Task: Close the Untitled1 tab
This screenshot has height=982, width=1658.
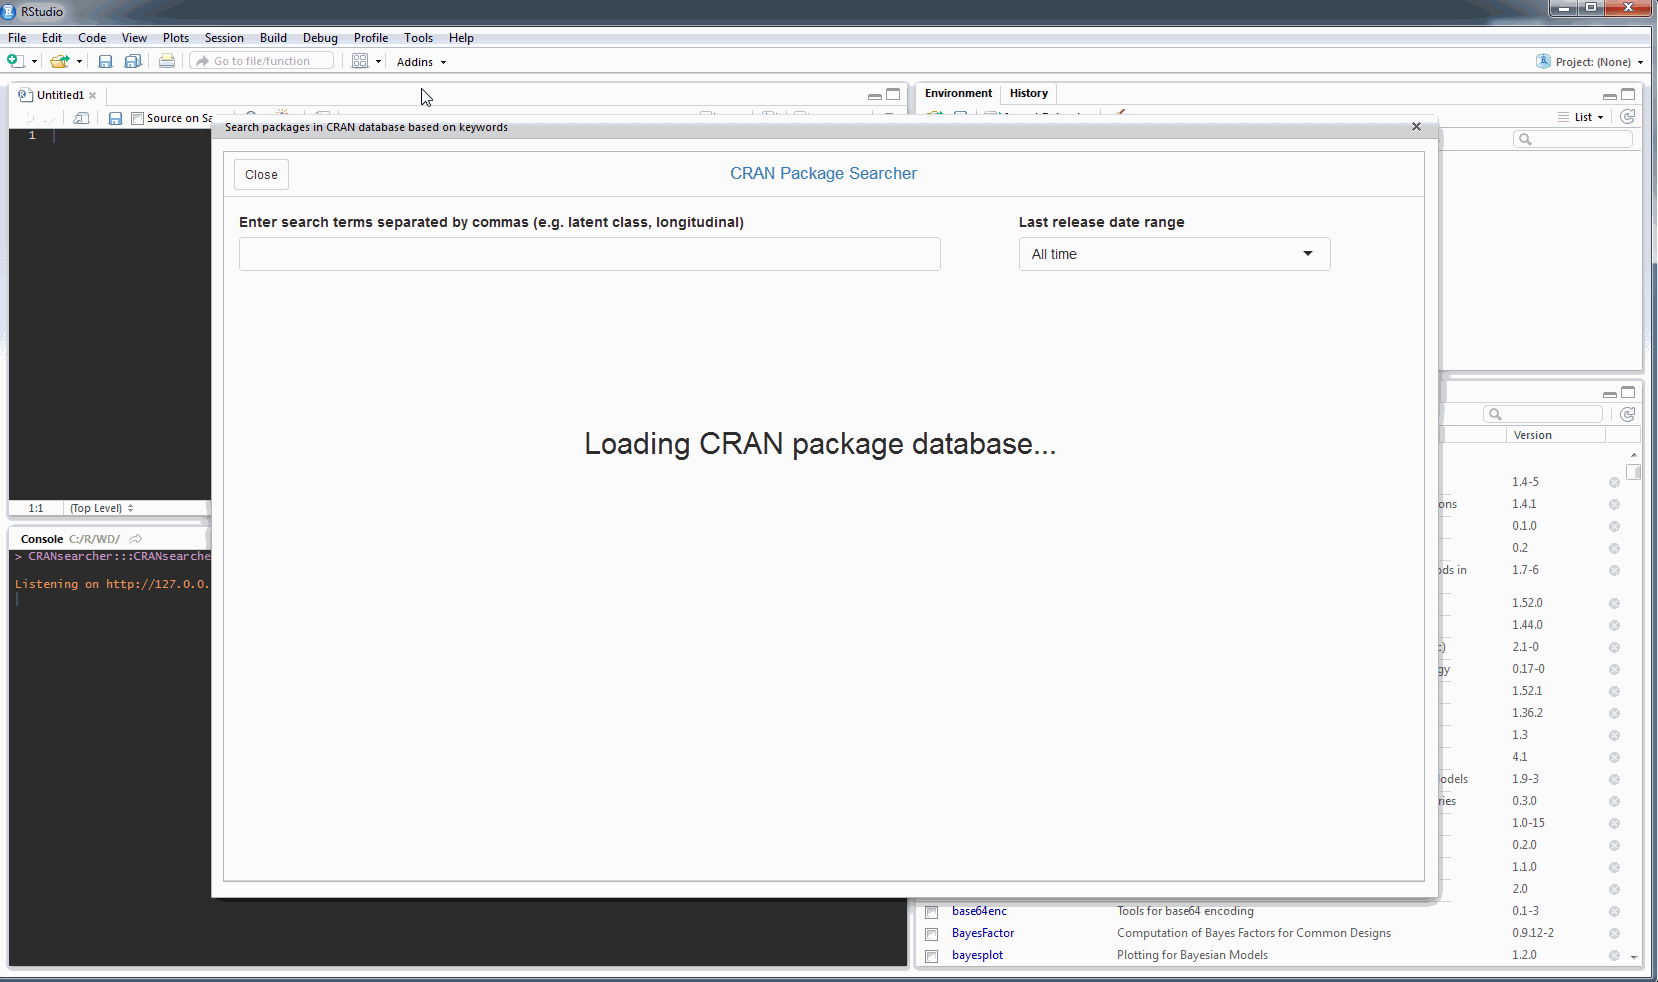Action: tap(93, 96)
